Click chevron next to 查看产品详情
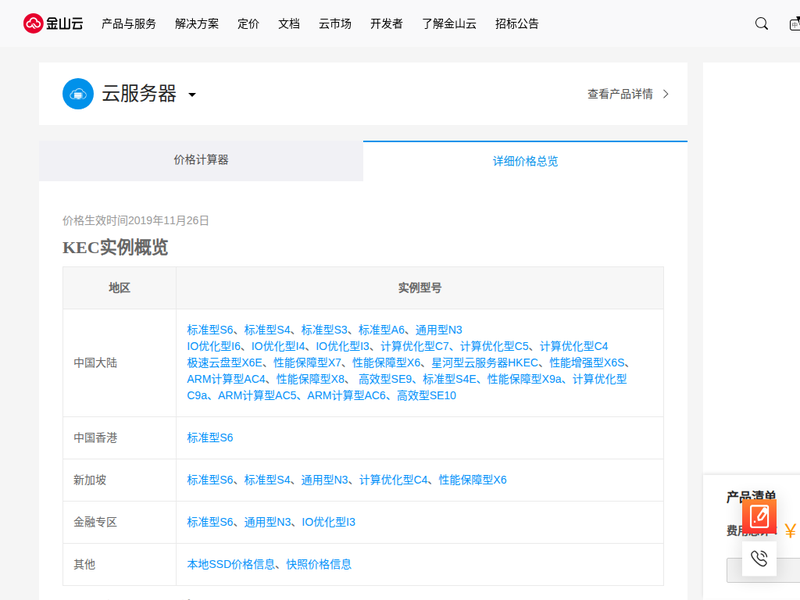This screenshot has width=800, height=600. [x=665, y=94]
